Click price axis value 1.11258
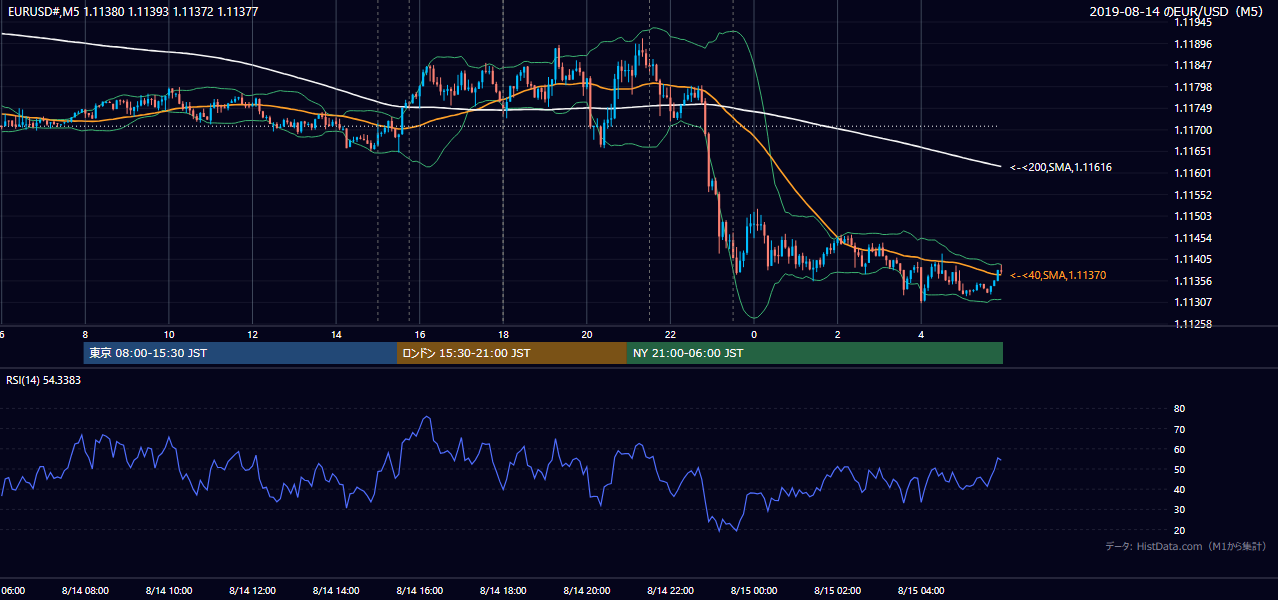 point(1193,324)
